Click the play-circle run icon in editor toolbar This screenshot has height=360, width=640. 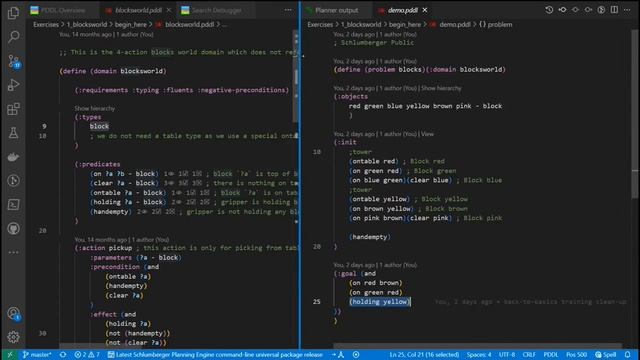(x=601, y=10)
